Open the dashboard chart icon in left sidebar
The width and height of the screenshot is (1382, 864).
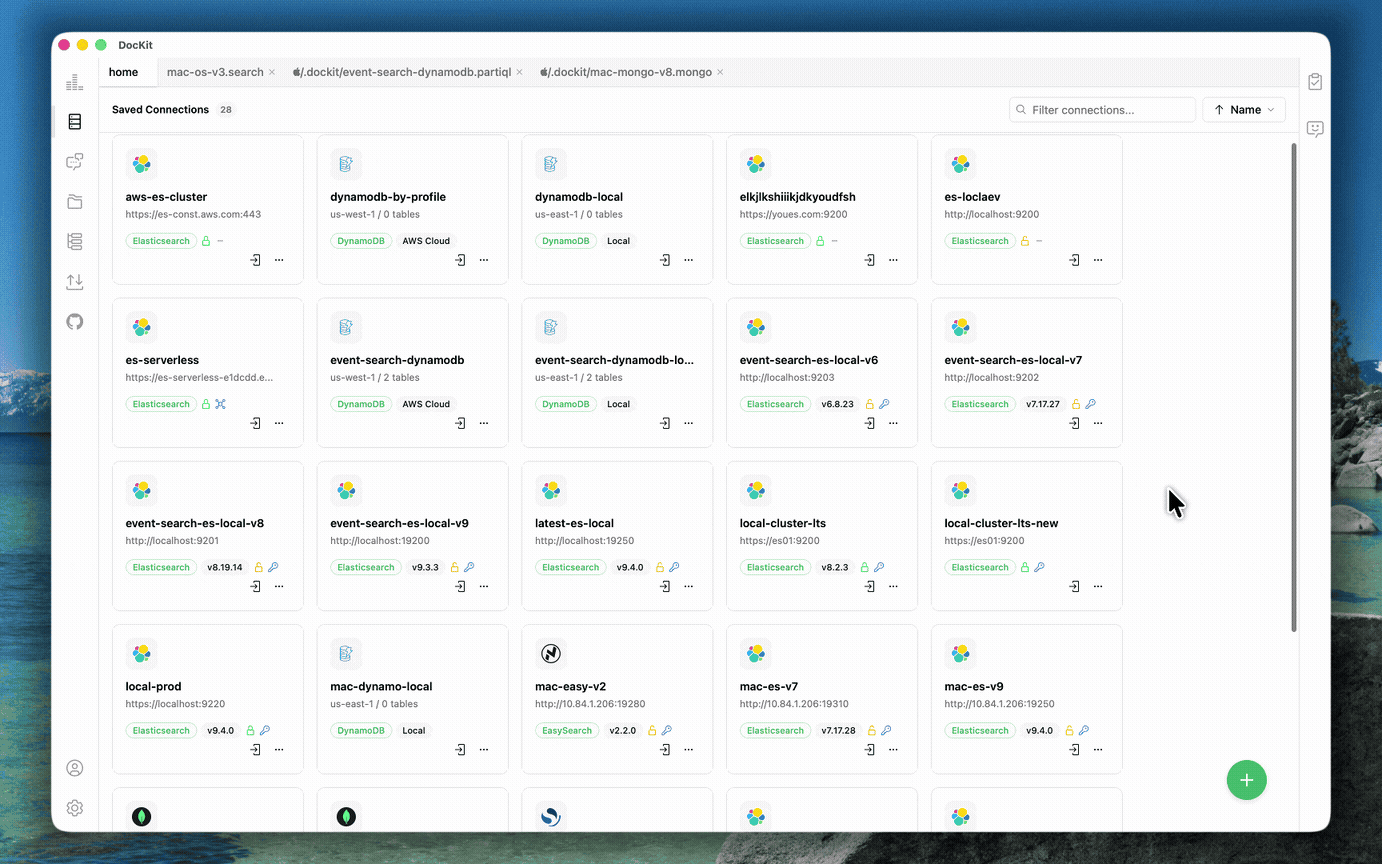tap(75, 83)
